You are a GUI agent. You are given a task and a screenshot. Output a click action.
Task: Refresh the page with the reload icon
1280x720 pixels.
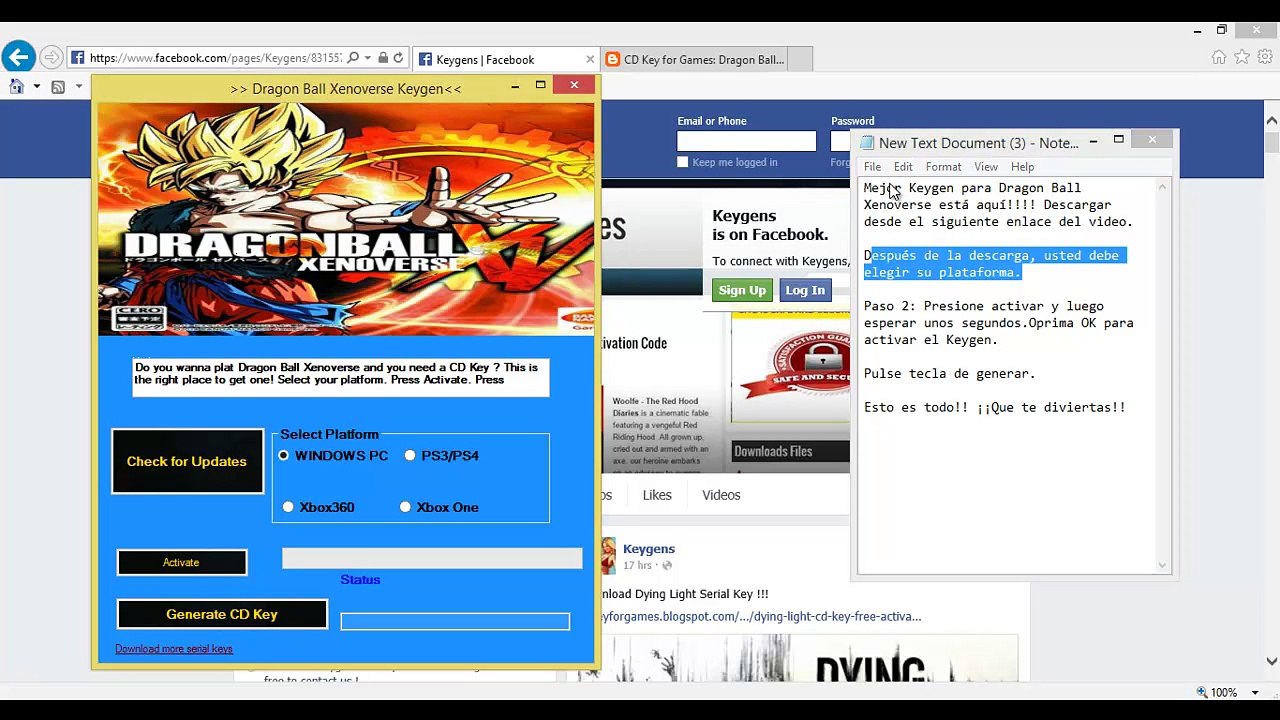[398, 58]
